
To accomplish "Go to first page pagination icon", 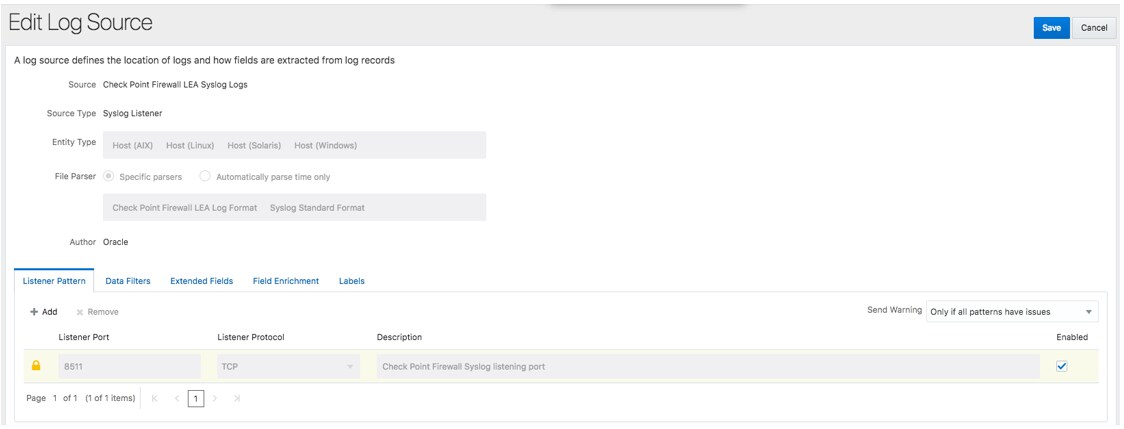I will [155, 398].
